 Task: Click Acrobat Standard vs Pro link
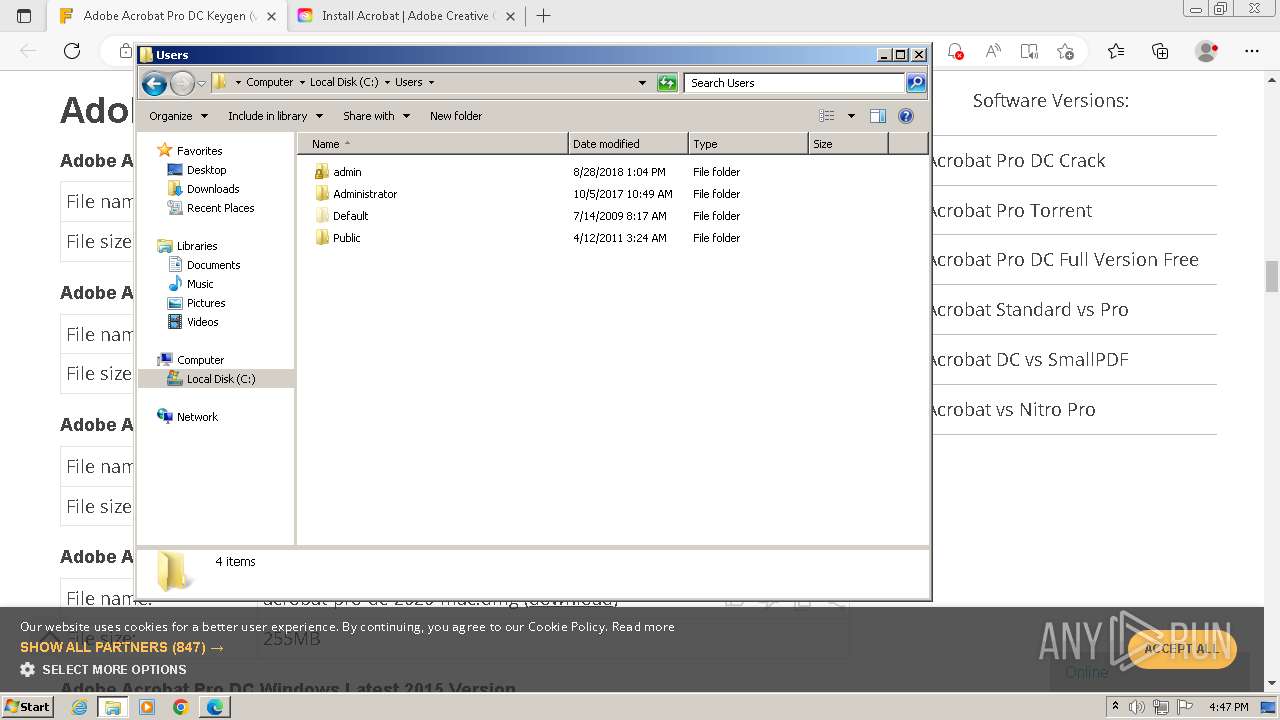[1028, 309]
